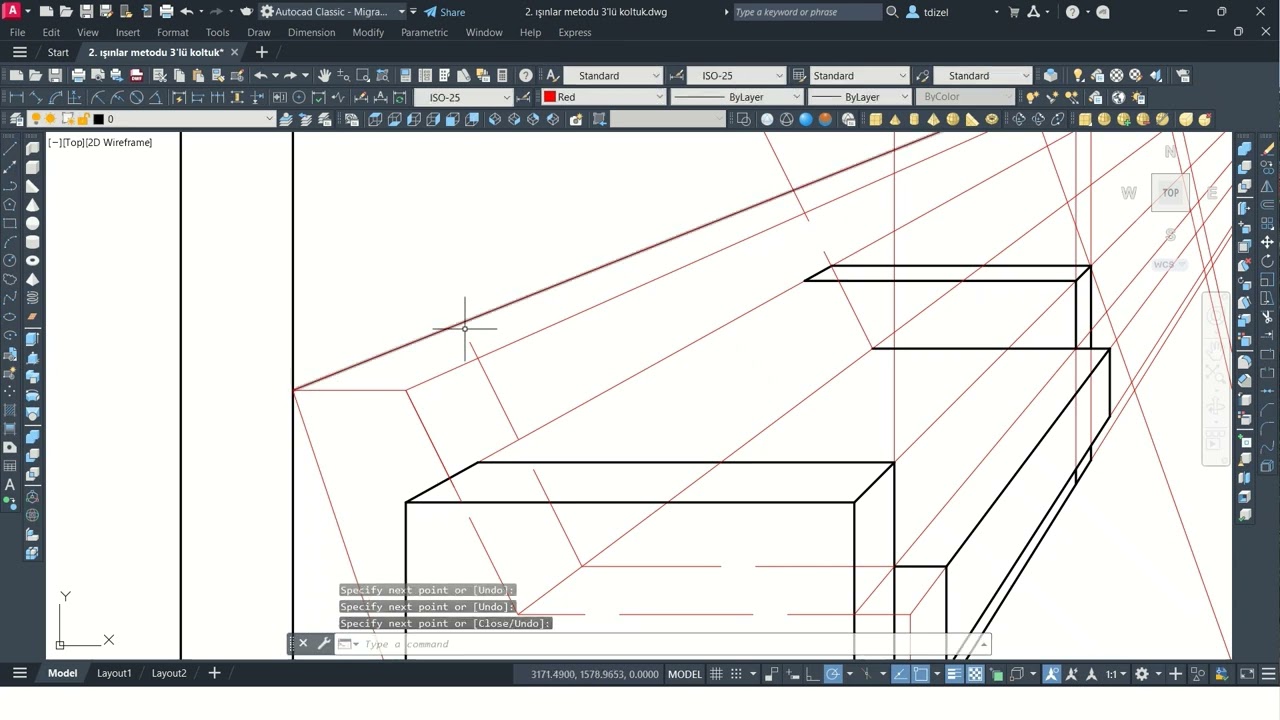Select the Linear dimension tool

16,97
